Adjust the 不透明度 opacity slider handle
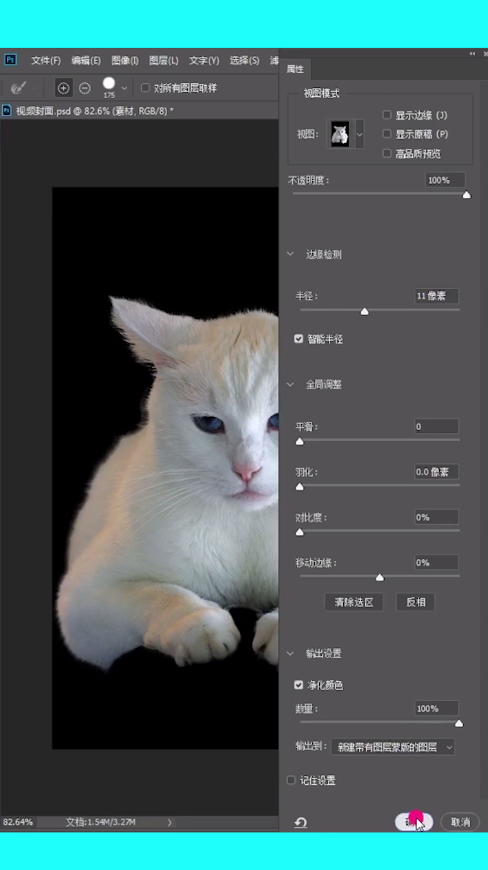488x870 pixels. tap(467, 195)
